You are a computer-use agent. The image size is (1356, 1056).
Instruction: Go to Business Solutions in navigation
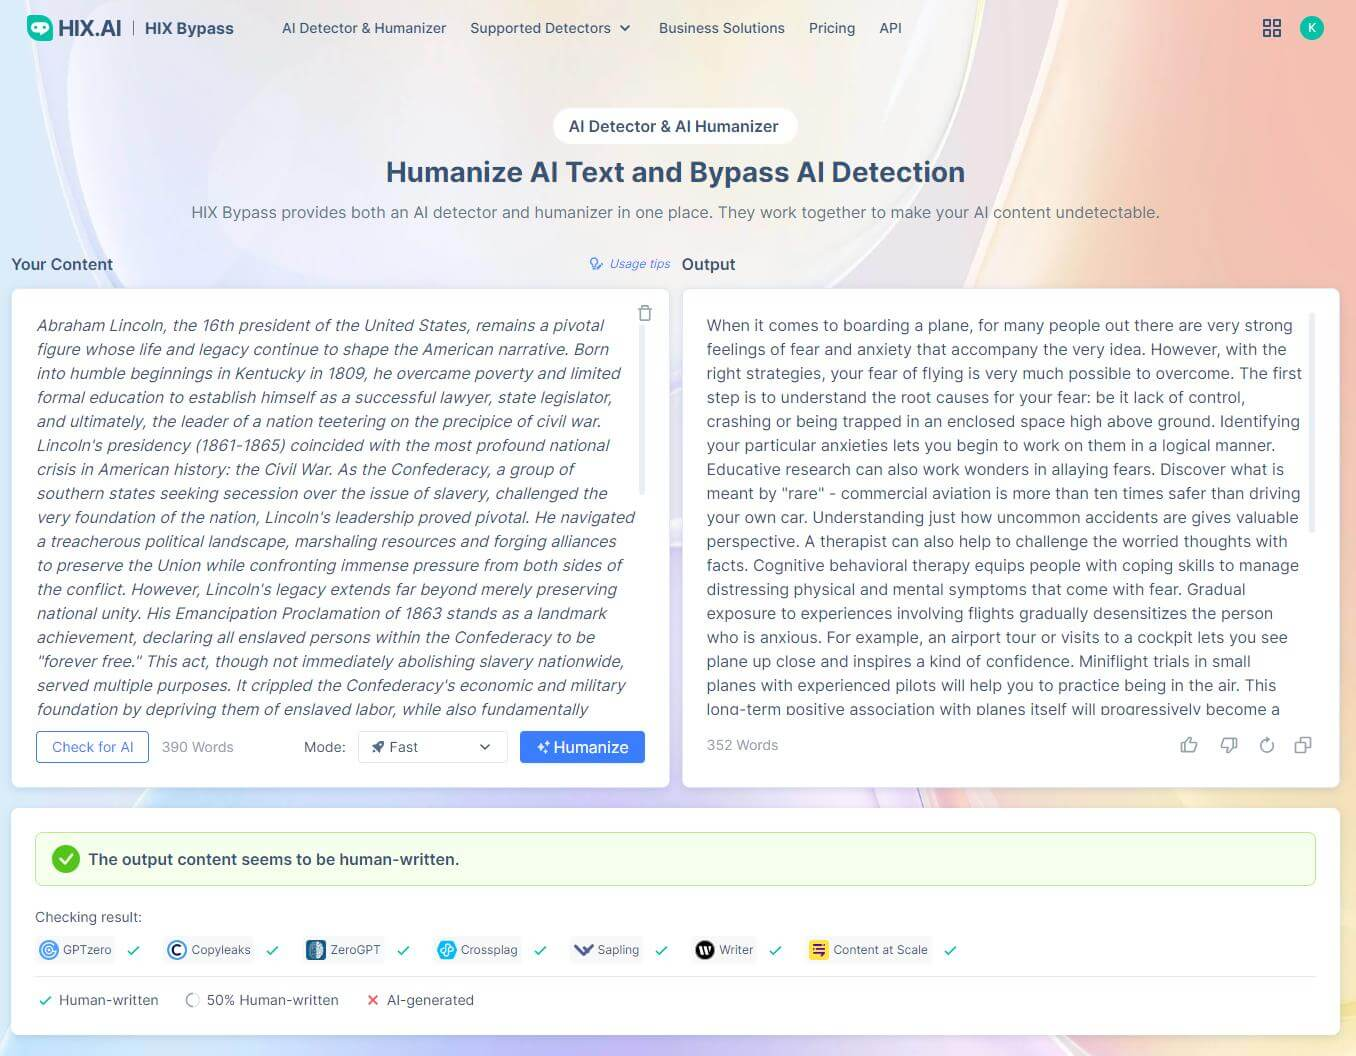(721, 28)
